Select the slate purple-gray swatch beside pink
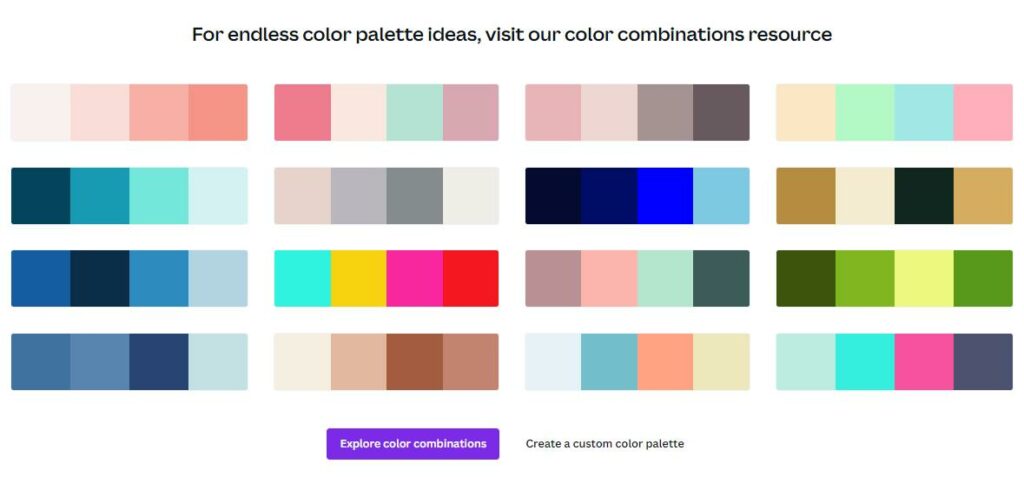Image resolution: width=1024 pixels, height=477 pixels. click(983, 362)
